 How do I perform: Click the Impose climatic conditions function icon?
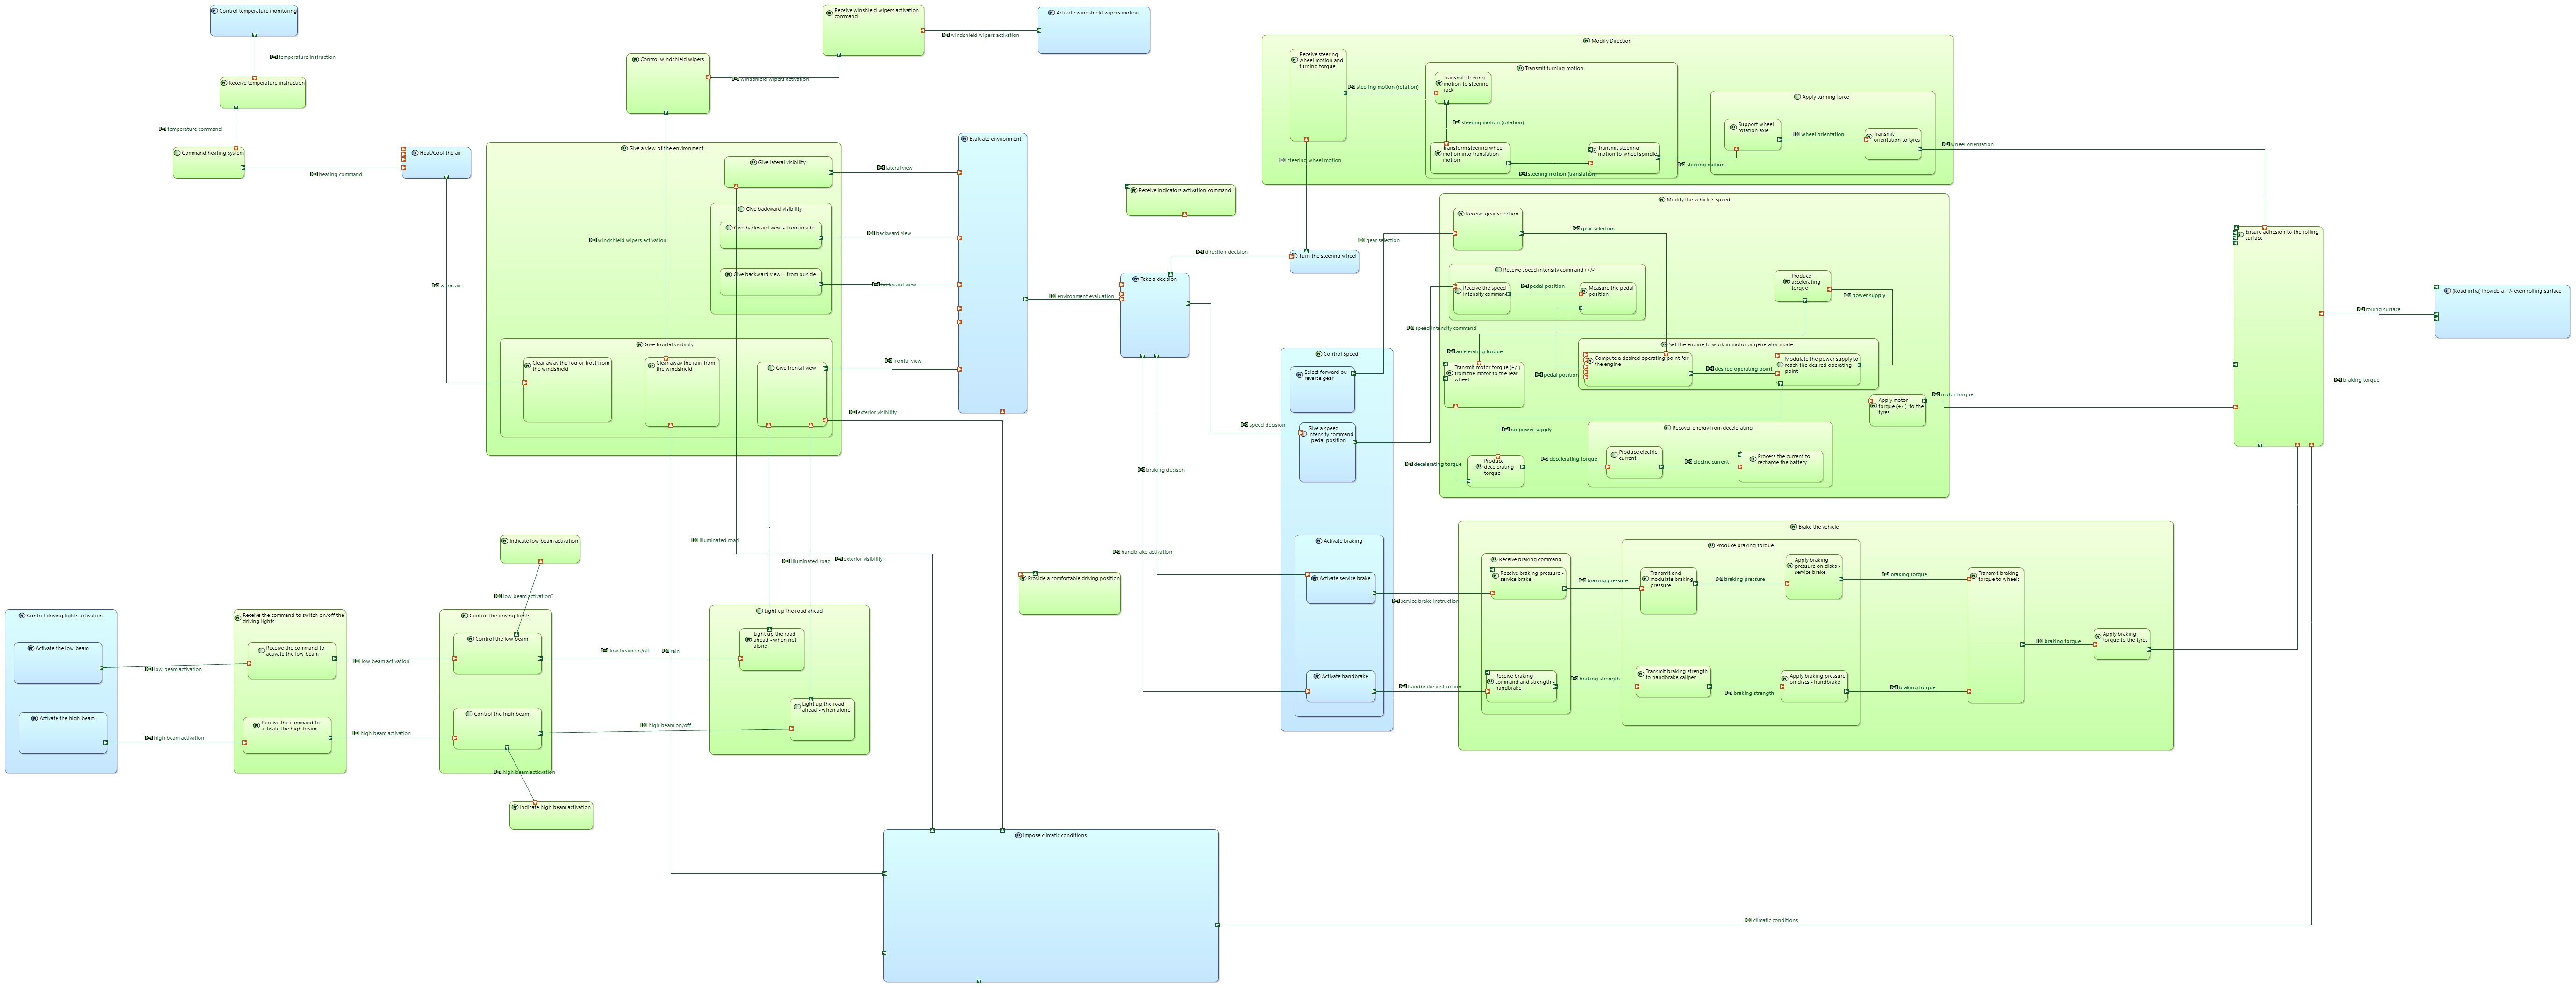point(1017,835)
